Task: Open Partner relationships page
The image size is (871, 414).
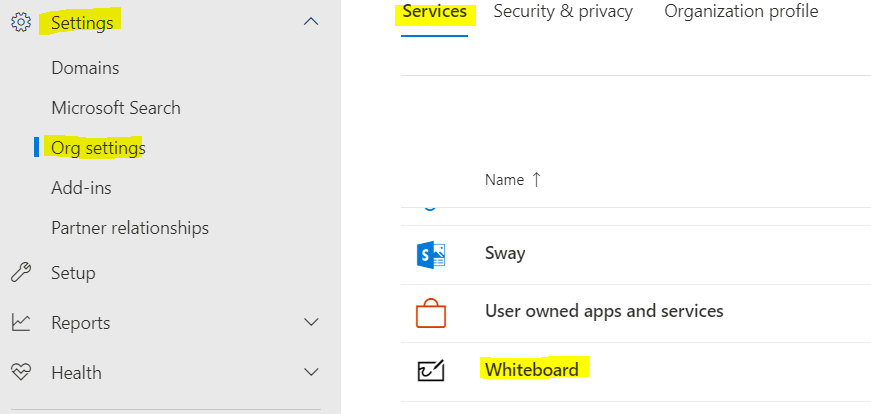Action: coord(130,228)
